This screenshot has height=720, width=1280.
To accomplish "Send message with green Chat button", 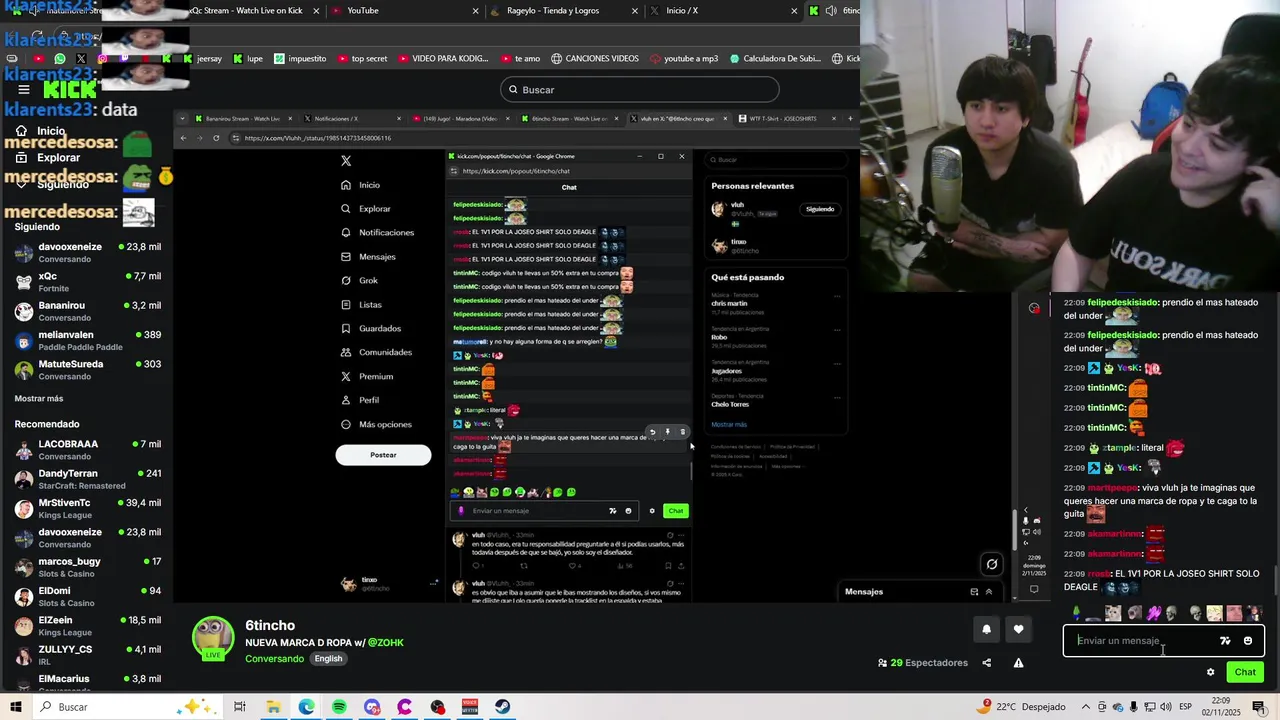I will (1245, 672).
